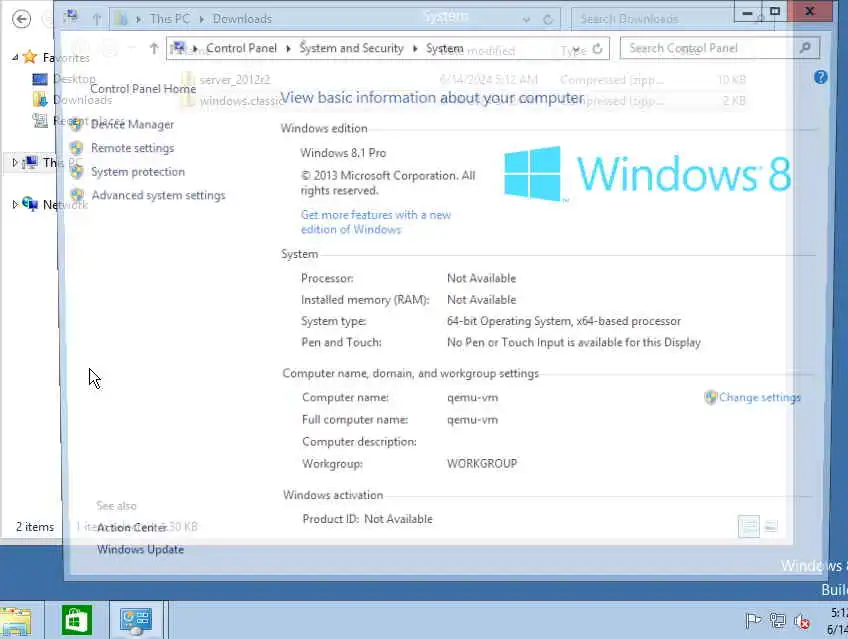Click the System protection shield icon

click(76, 171)
